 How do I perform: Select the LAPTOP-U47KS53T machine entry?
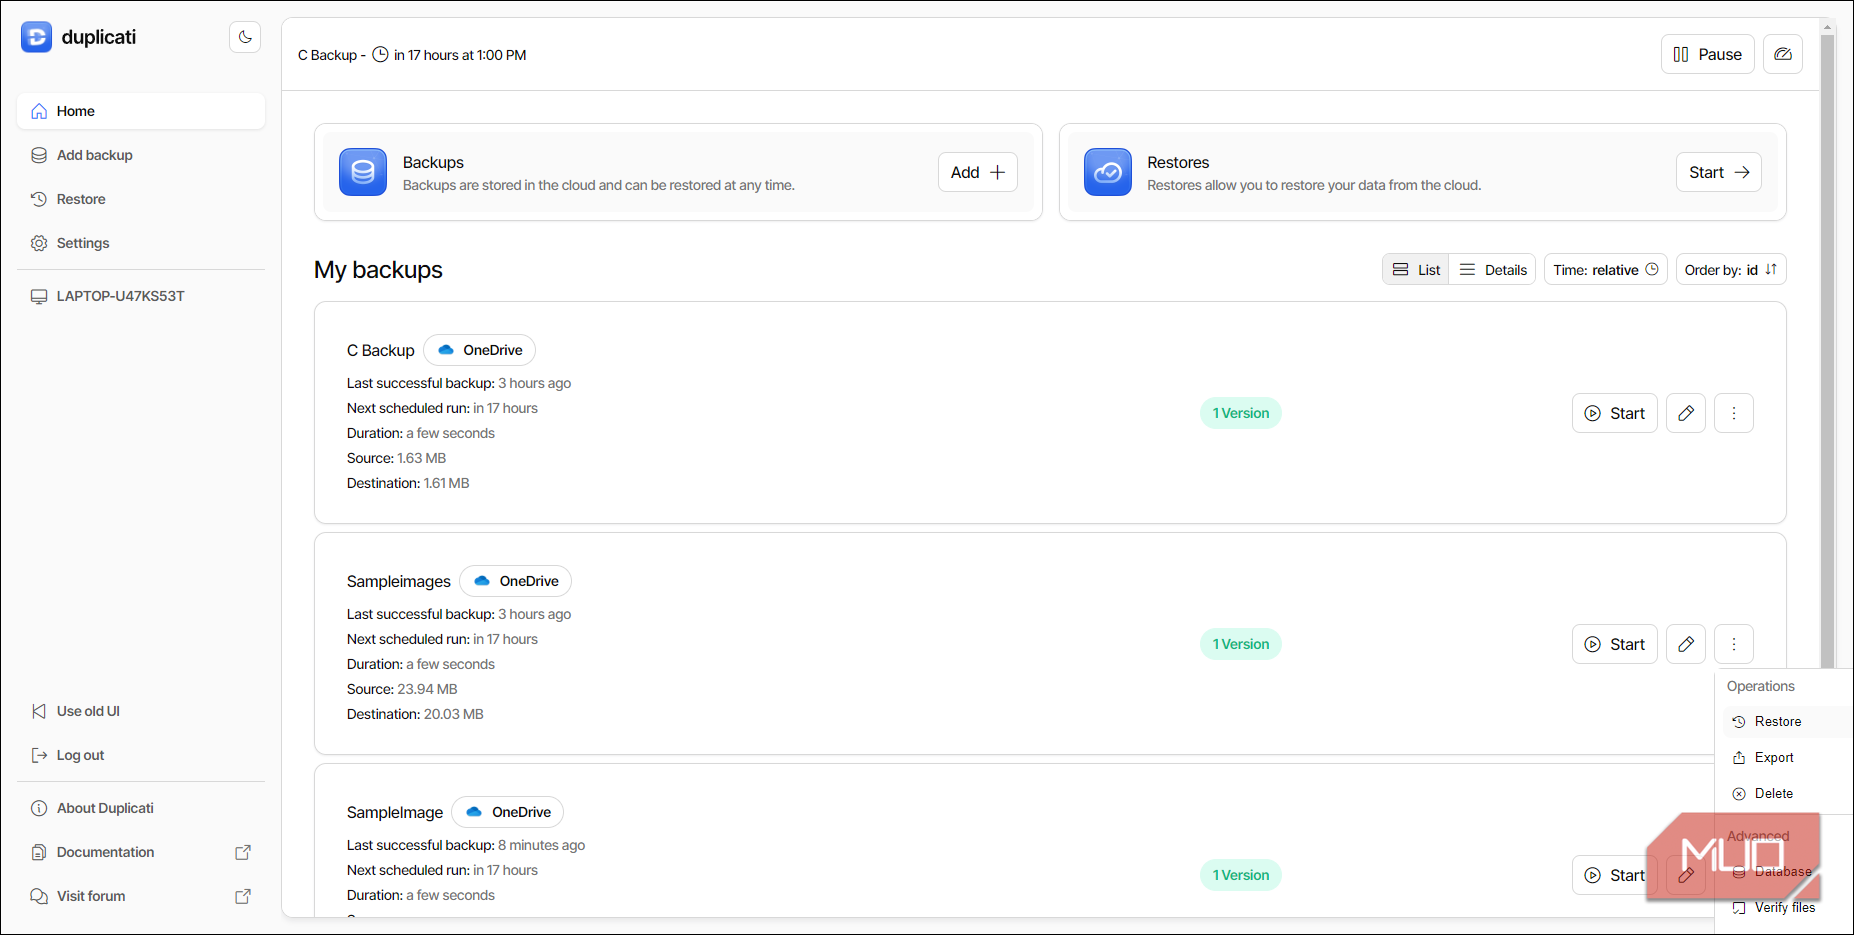tap(141, 296)
